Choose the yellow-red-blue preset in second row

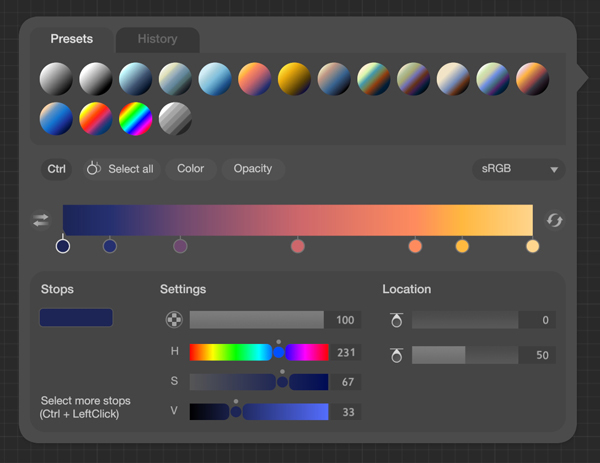coord(96,119)
